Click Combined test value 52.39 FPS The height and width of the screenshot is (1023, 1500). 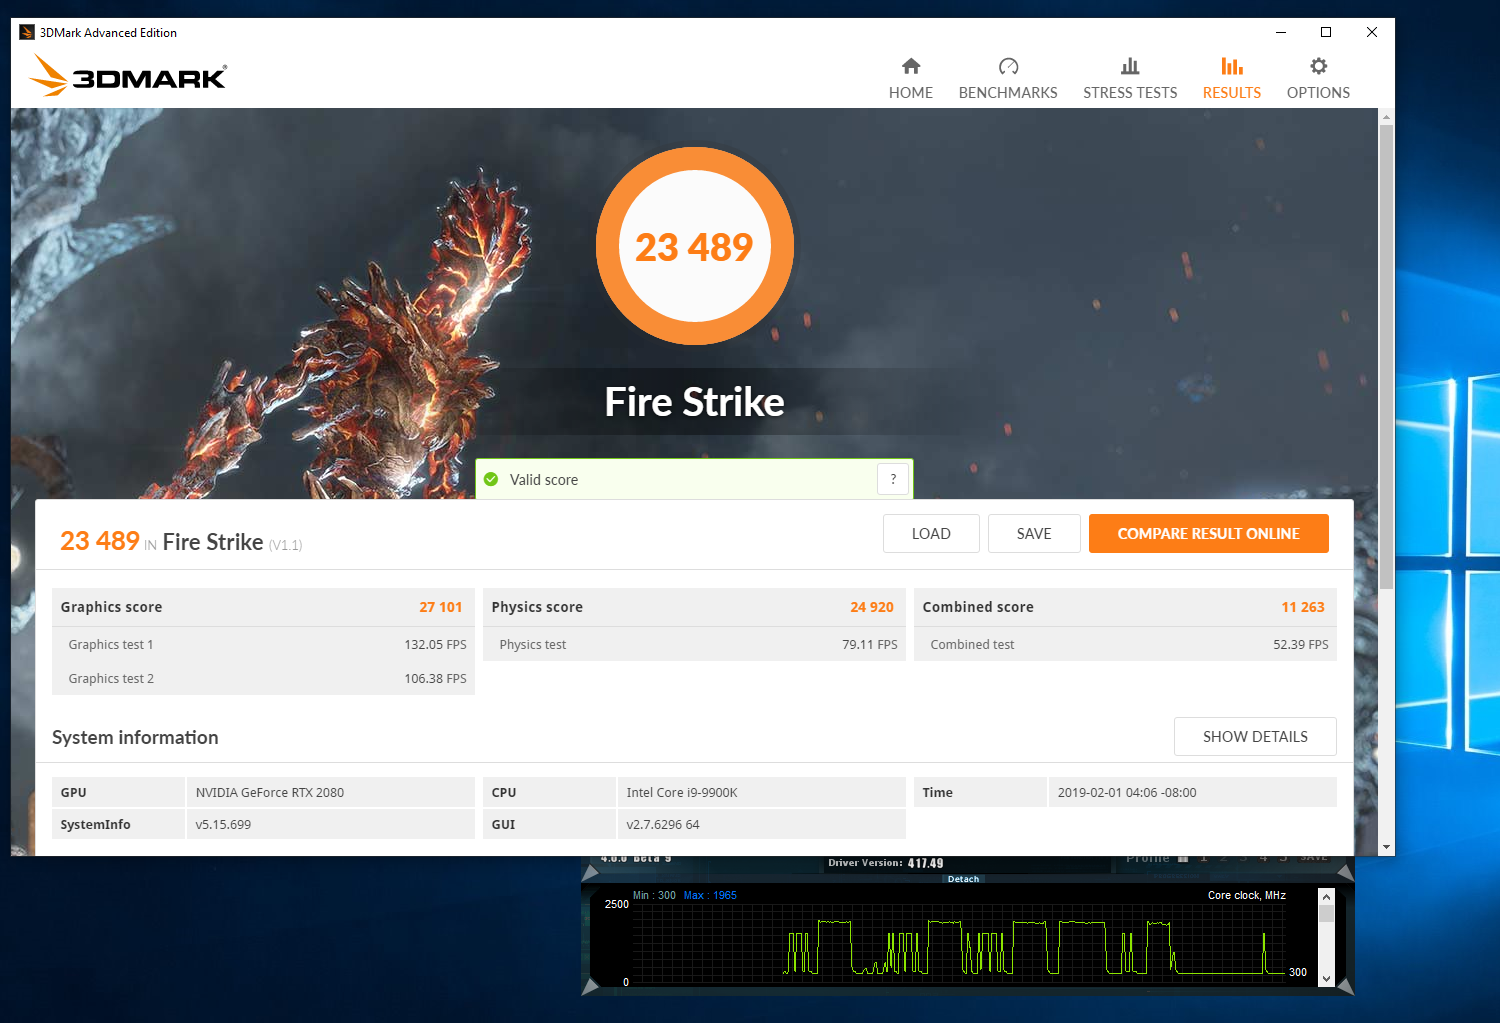point(1301,644)
